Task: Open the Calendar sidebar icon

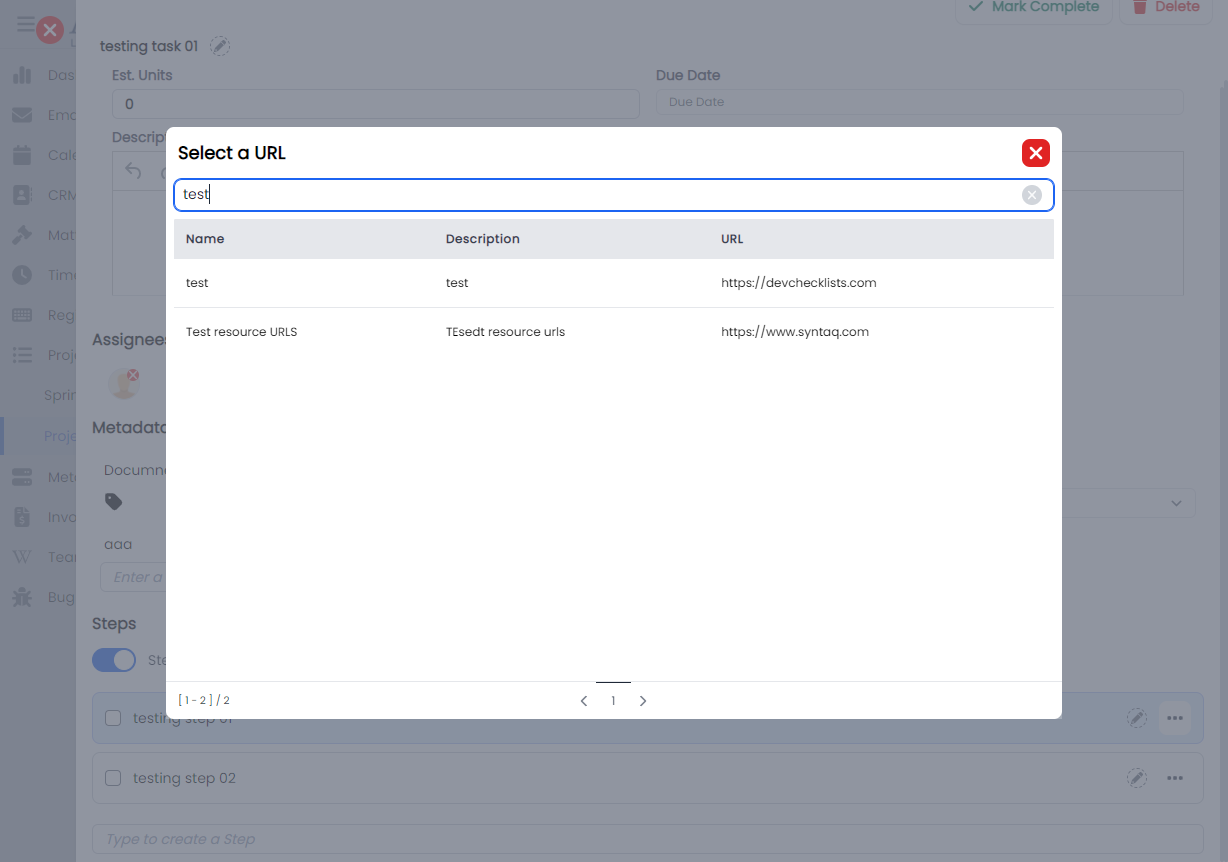Action: pyautogui.click(x=22, y=155)
